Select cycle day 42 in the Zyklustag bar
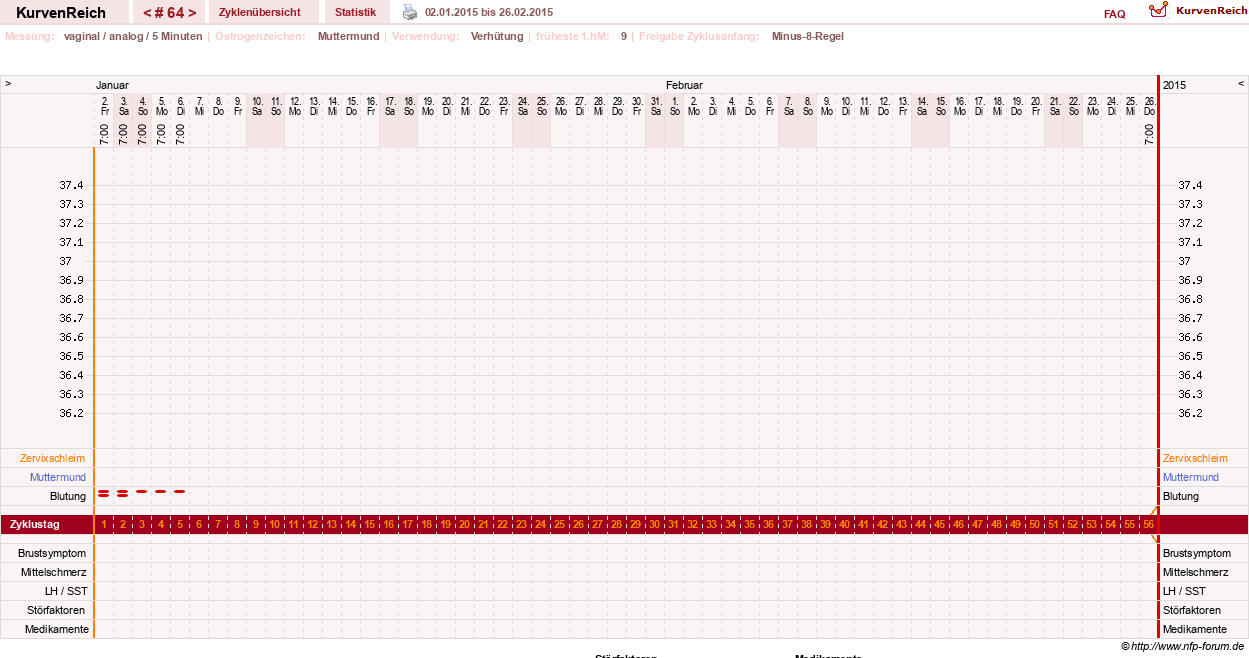The image size is (1249, 658). tap(882, 524)
